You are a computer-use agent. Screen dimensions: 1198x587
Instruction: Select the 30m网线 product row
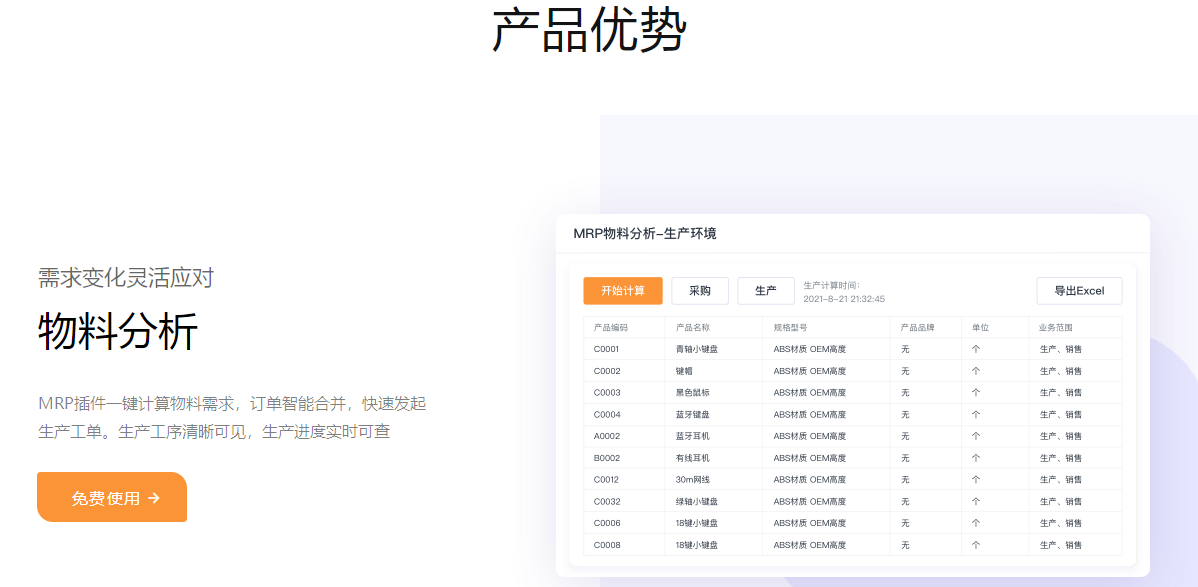click(x=692, y=479)
